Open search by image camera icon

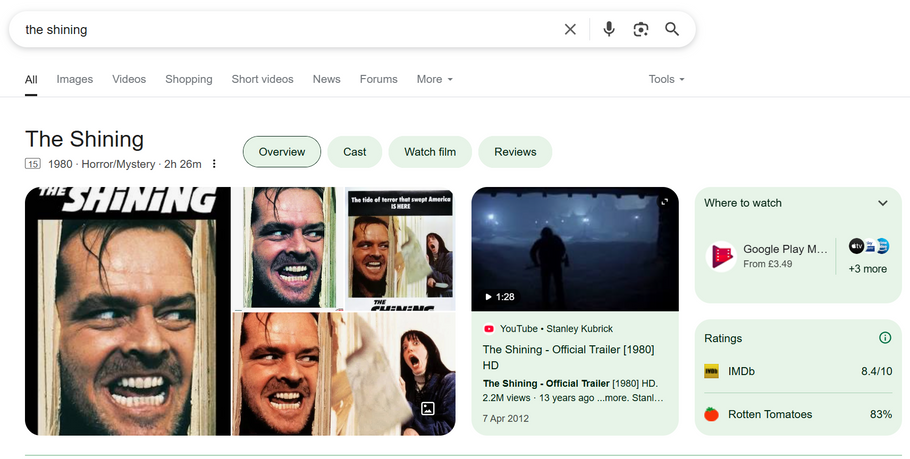pos(641,29)
